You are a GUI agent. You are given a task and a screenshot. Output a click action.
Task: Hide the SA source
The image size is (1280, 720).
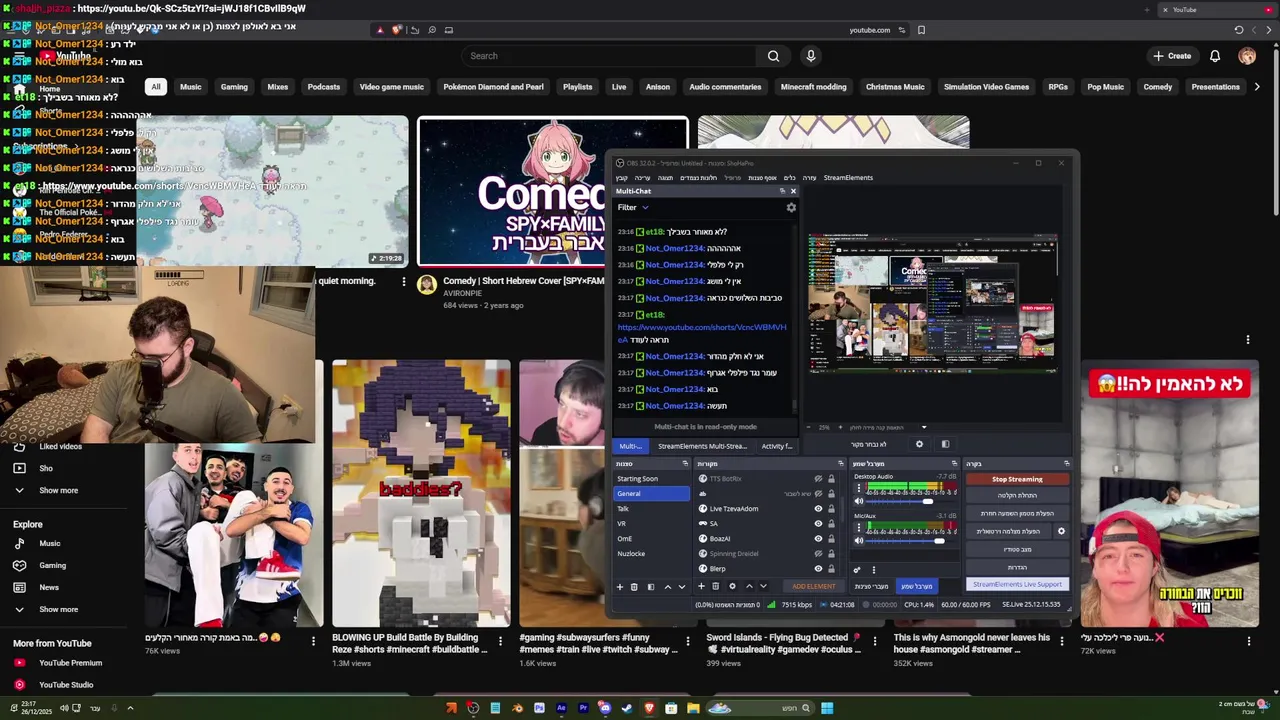(818, 524)
